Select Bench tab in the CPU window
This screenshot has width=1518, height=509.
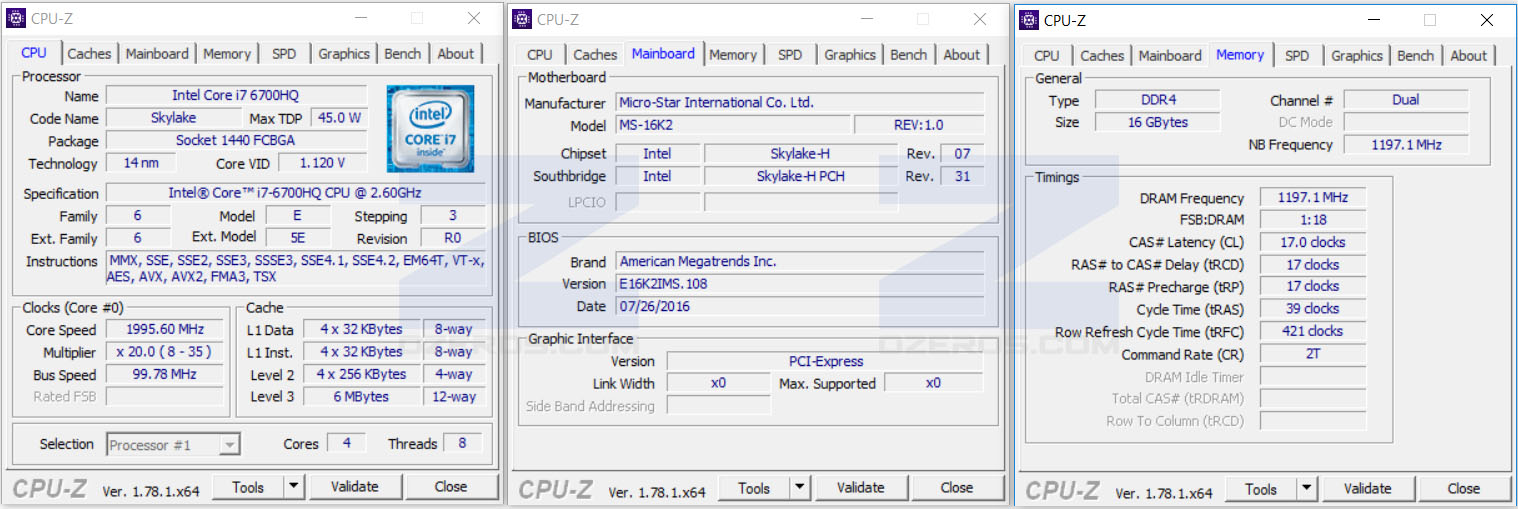click(403, 54)
